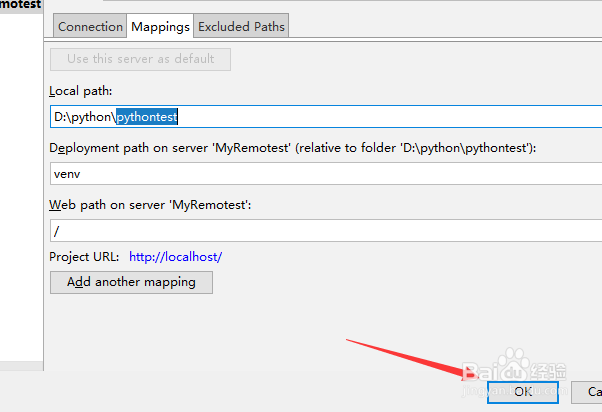Click the partially visible Cancel button
602x412 pixels.
[x=587, y=392]
